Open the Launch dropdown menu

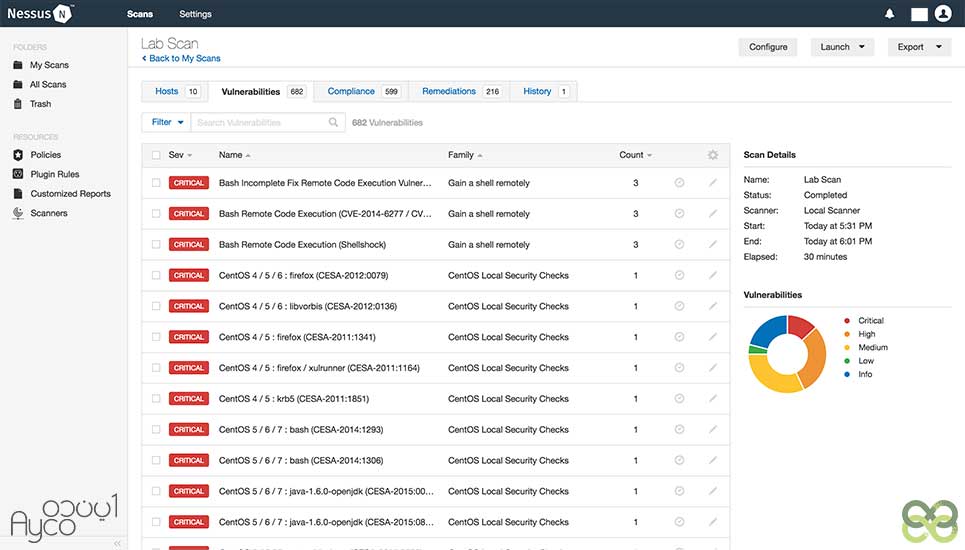(x=842, y=47)
